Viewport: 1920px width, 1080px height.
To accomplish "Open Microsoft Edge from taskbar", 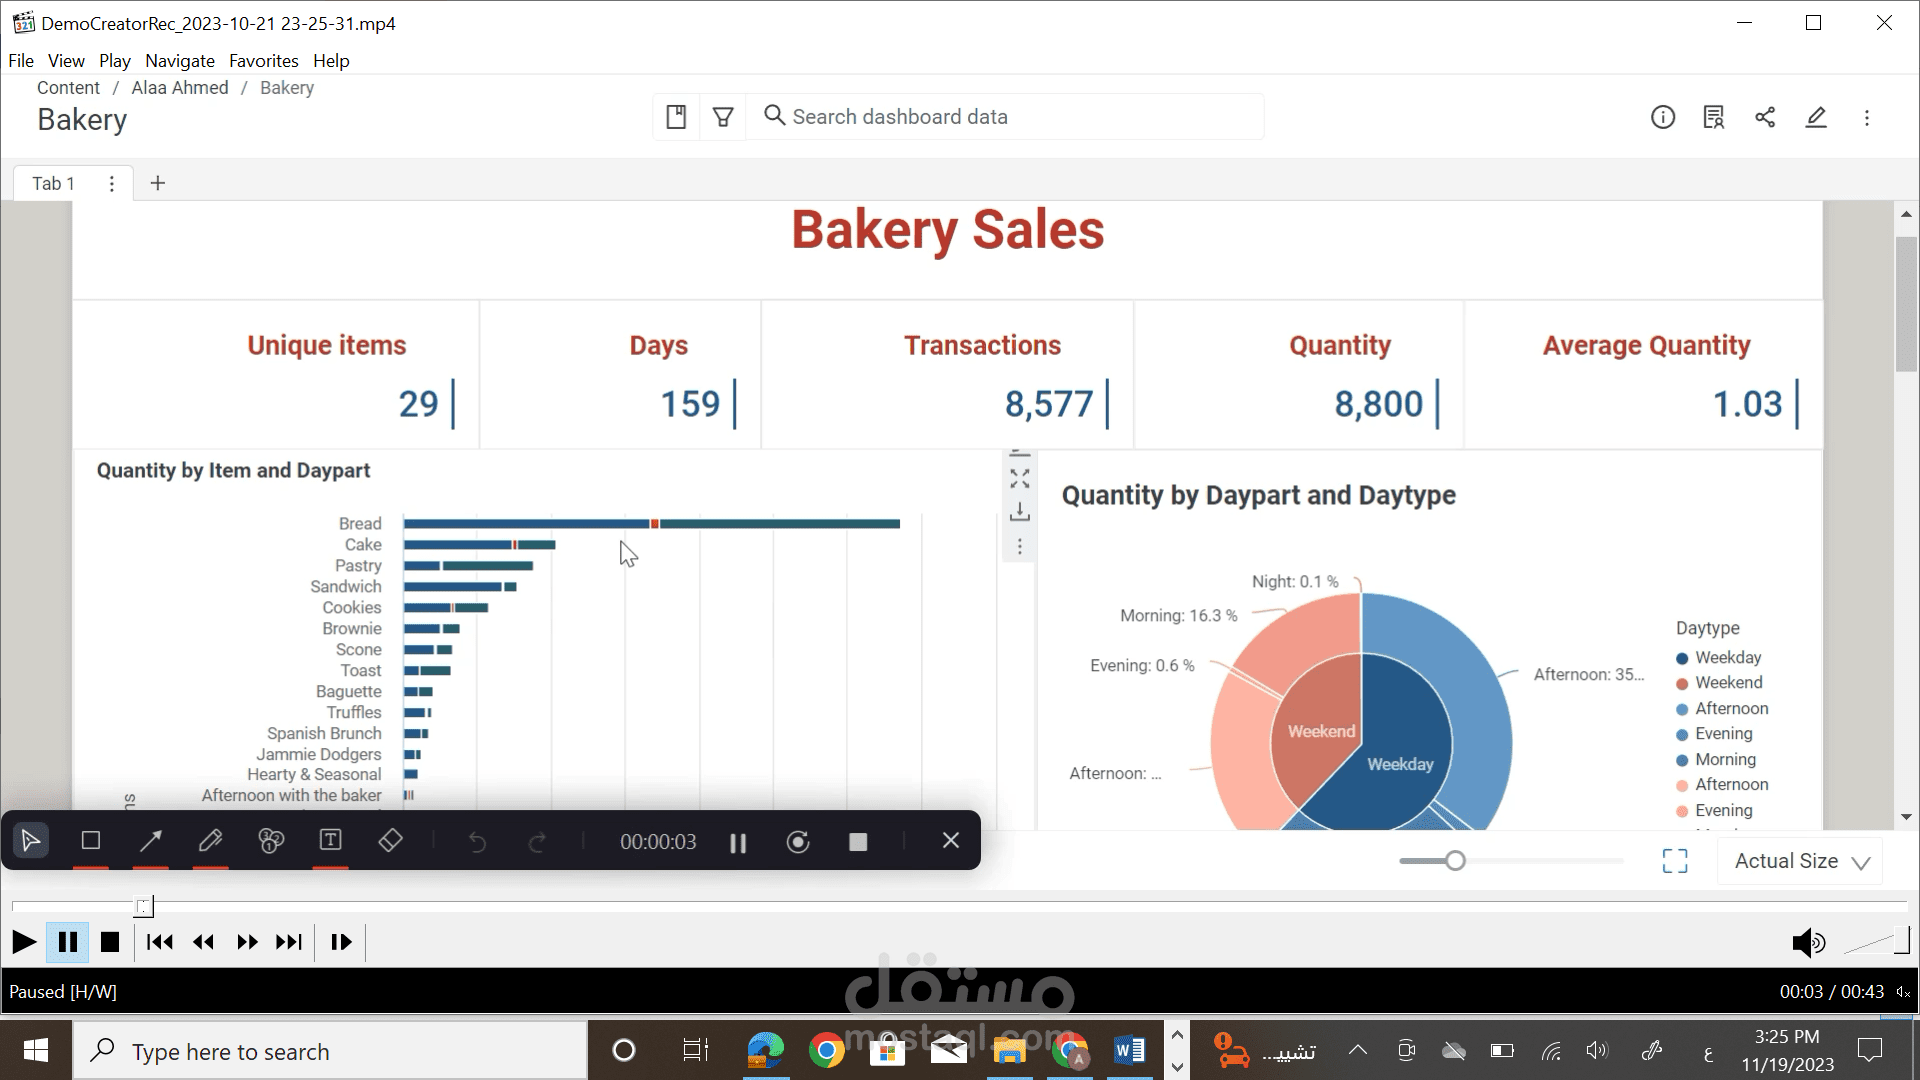I will pos(766,1050).
